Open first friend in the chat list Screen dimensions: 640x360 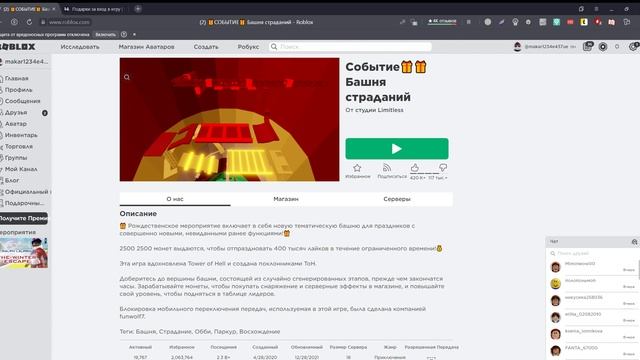coord(593,267)
